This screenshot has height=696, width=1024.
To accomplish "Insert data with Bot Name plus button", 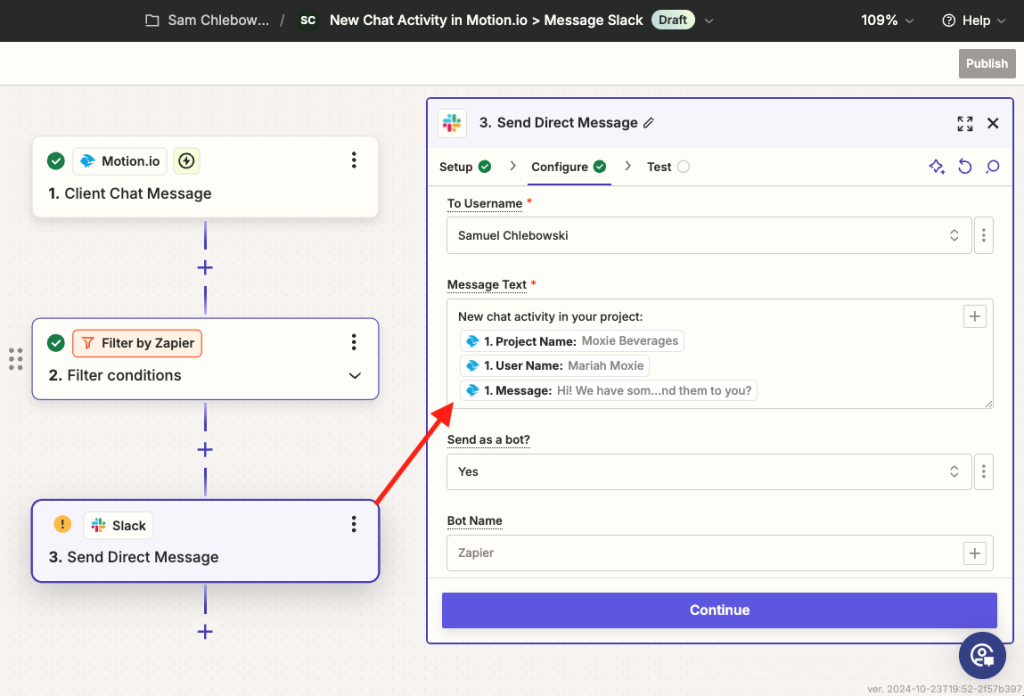I will tap(974, 553).
